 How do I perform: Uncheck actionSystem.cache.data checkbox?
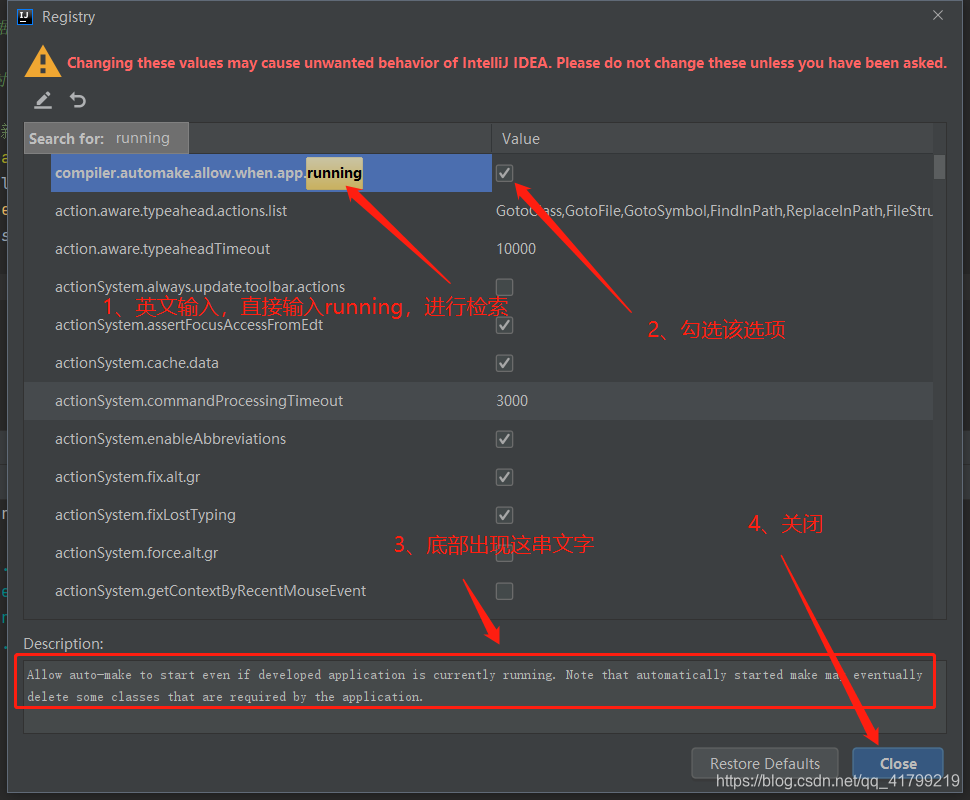(x=504, y=363)
